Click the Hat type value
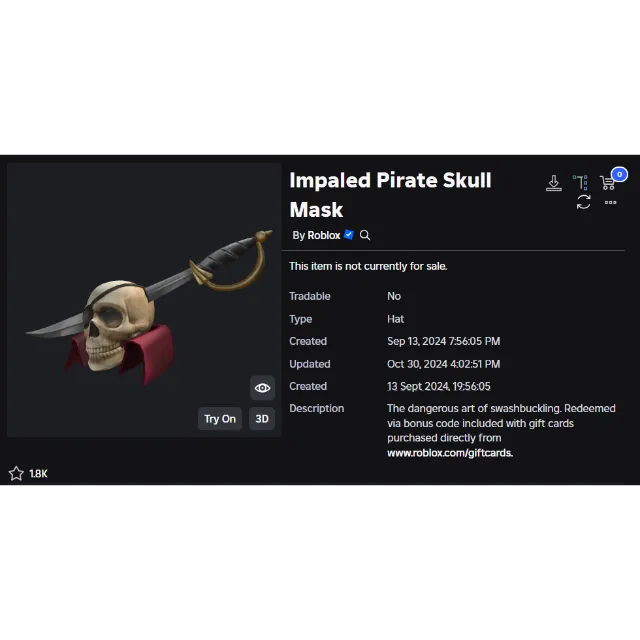Image resolution: width=640 pixels, height=640 pixels. click(x=395, y=319)
